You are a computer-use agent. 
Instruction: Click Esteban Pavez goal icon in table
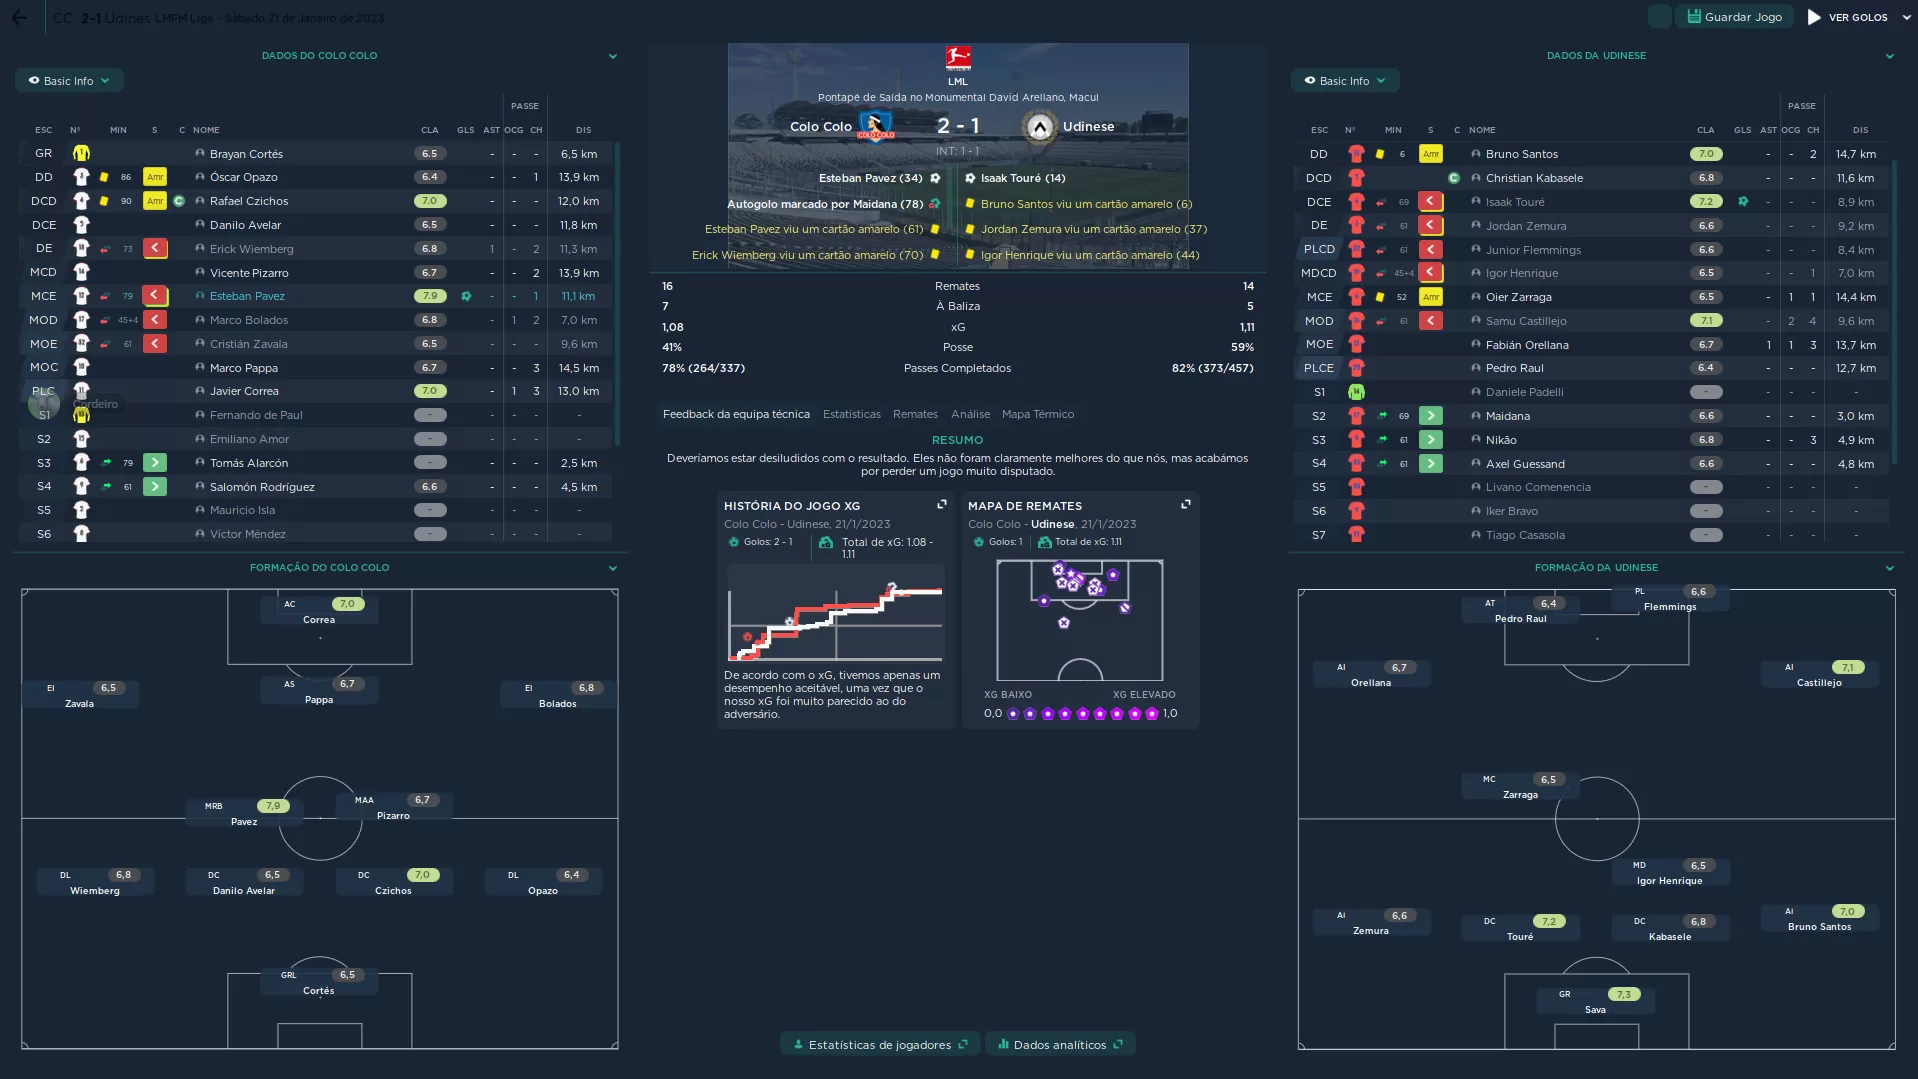(x=466, y=297)
